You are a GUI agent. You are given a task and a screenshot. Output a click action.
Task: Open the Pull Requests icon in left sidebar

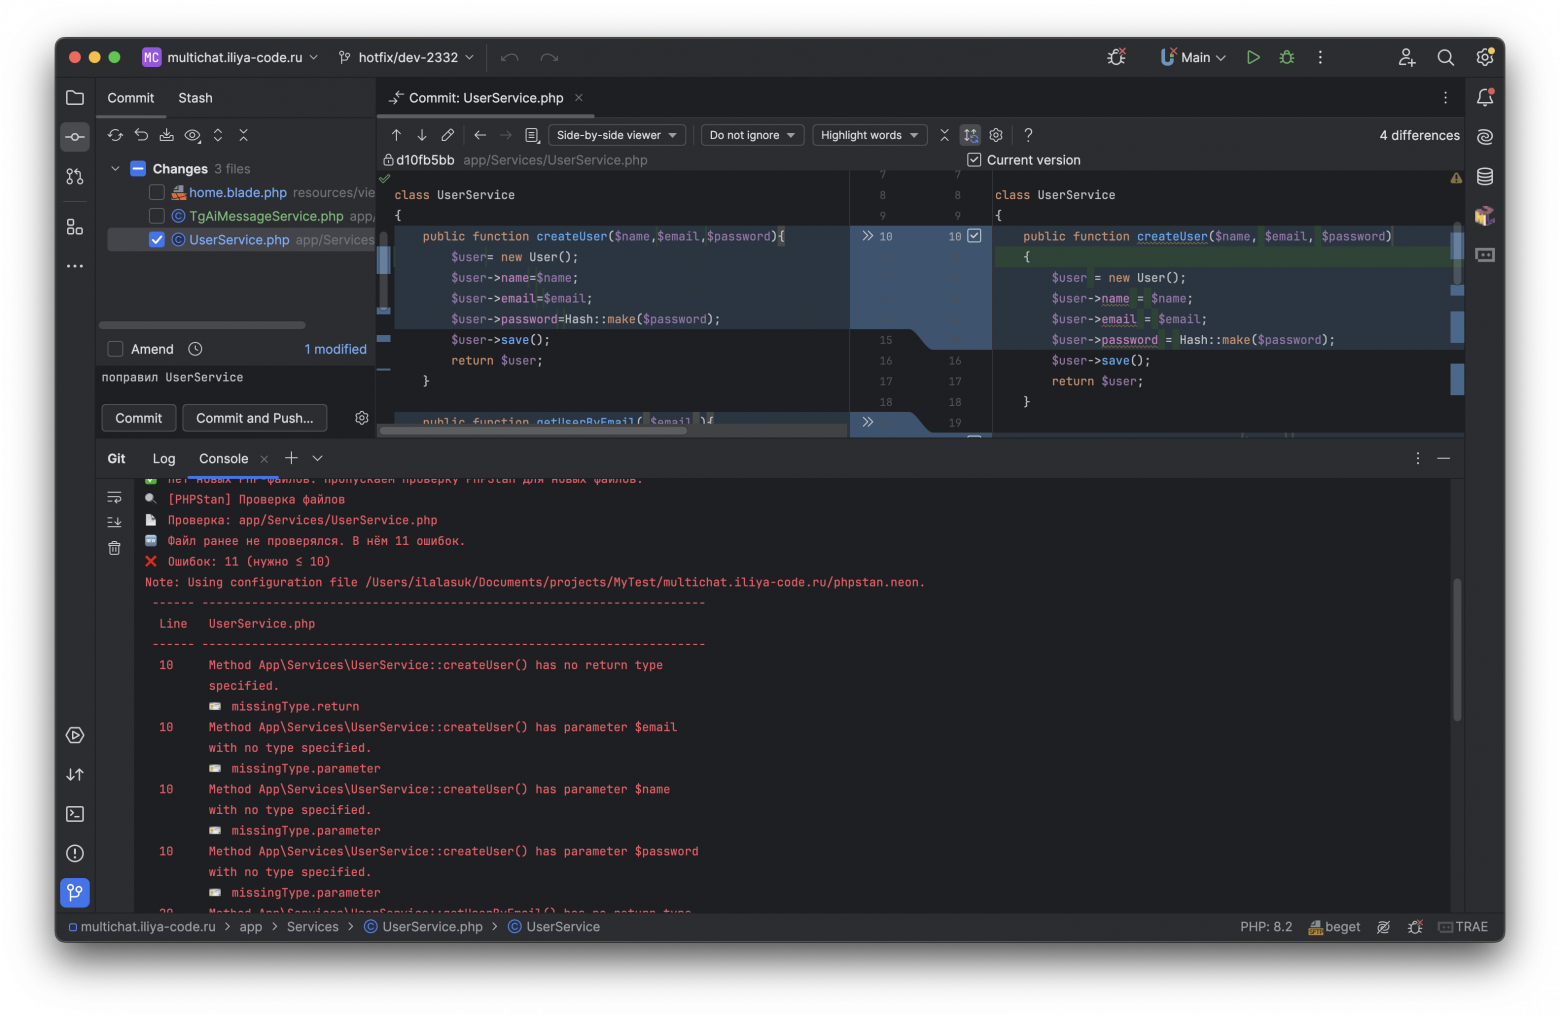point(74,176)
